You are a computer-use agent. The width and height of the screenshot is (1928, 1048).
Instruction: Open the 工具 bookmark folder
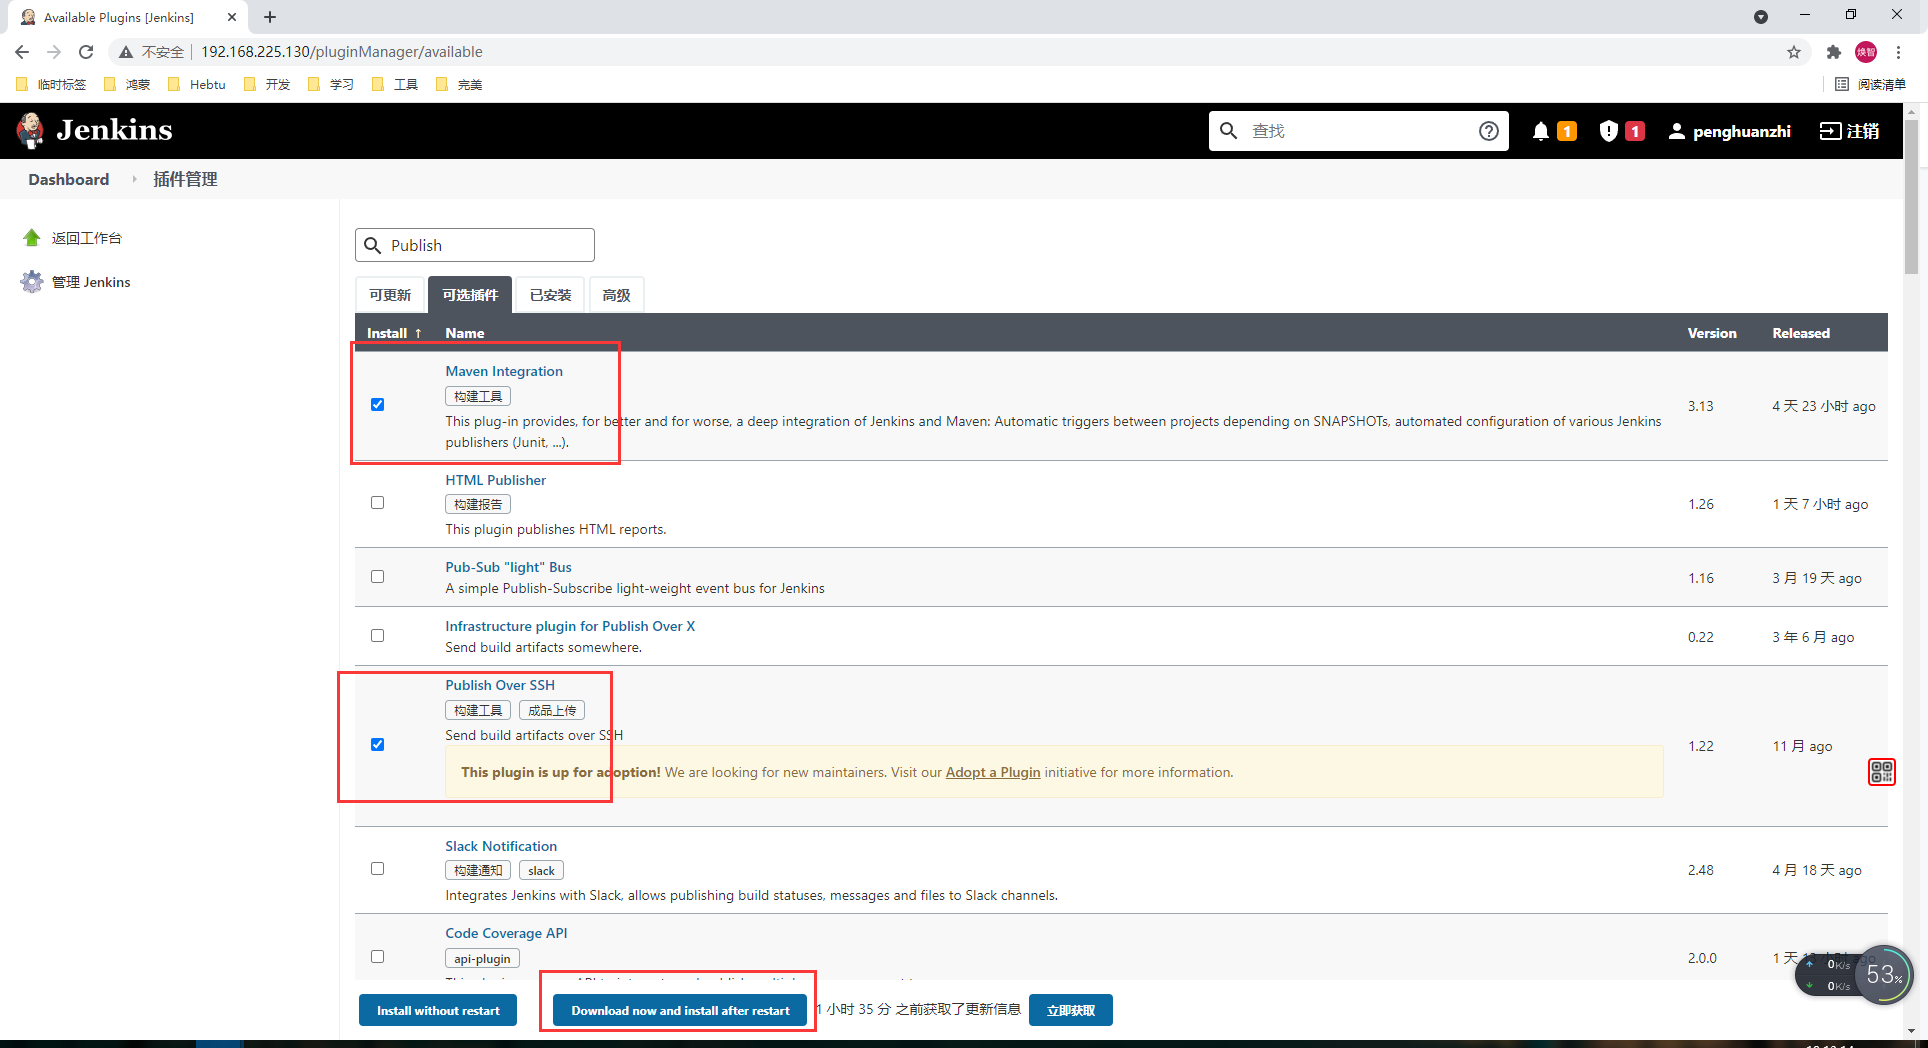[x=395, y=85]
